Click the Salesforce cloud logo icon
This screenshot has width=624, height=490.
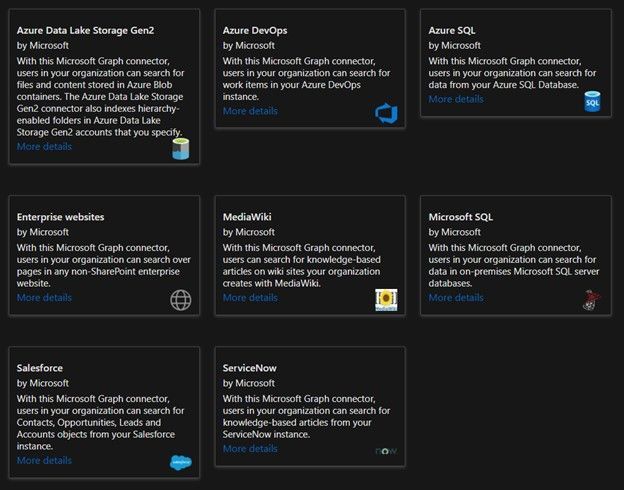(x=181, y=462)
